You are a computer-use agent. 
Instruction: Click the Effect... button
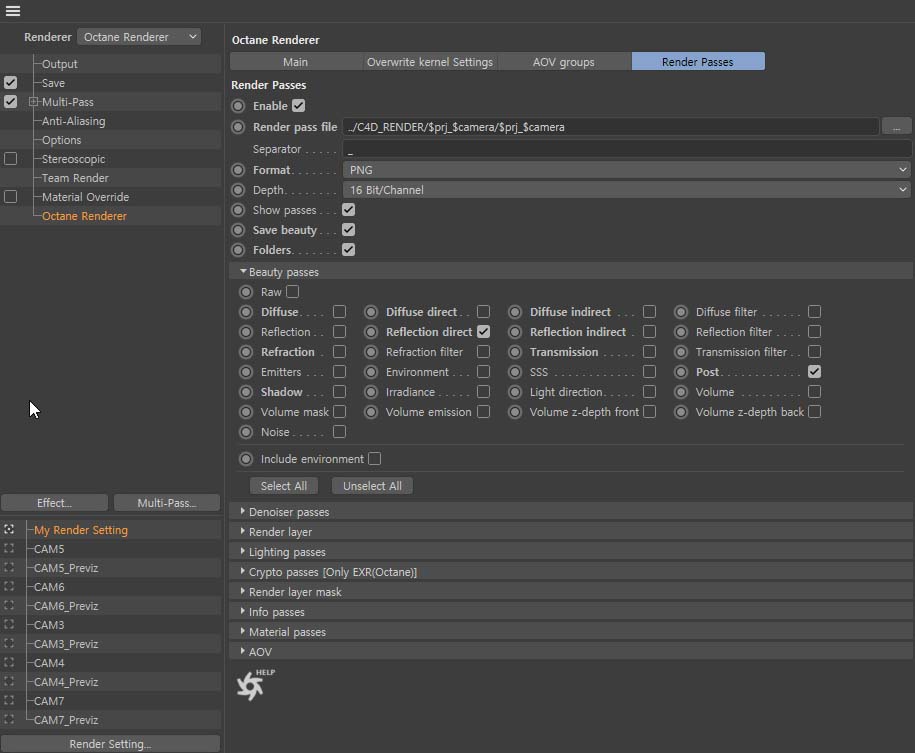pyautogui.click(x=54, y=503)
